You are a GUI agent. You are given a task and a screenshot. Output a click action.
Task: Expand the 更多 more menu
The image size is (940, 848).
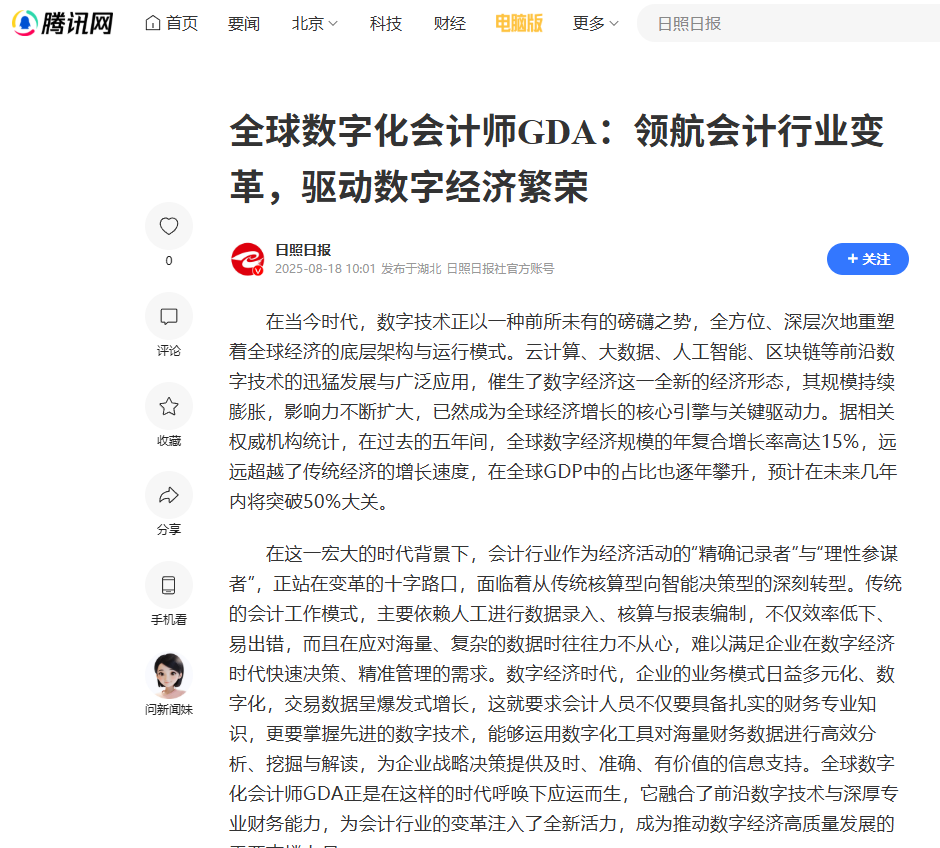click(x=595, y=23)
